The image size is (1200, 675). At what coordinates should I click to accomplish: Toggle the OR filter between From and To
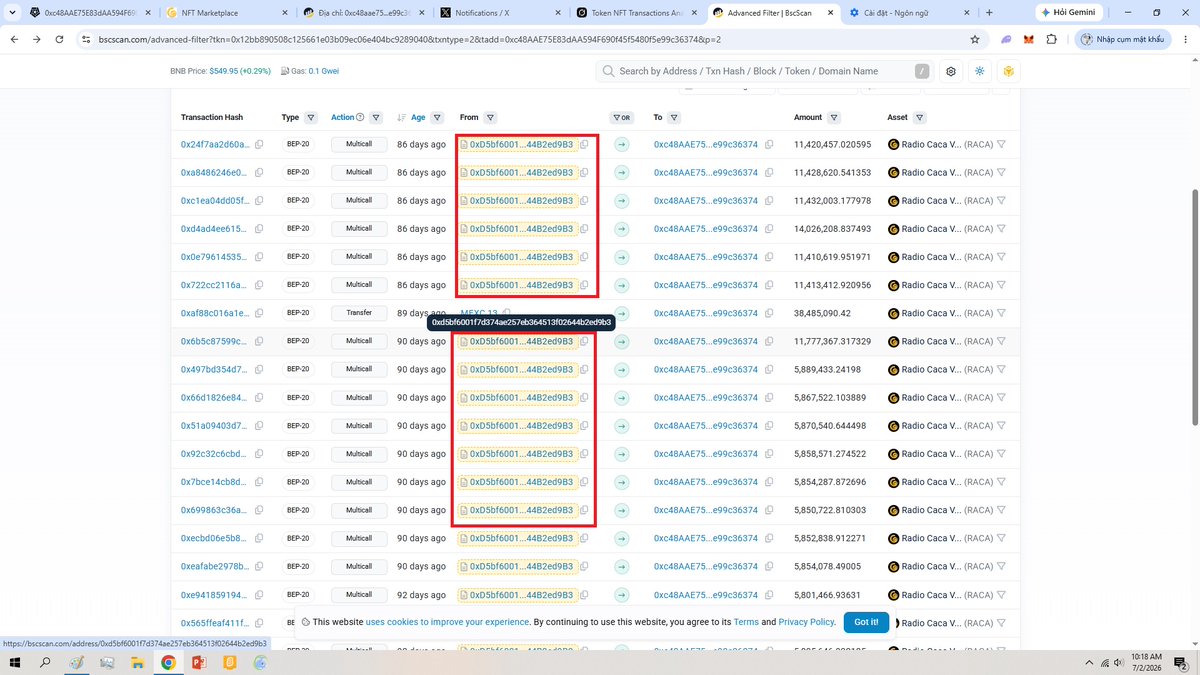point(621,117)
